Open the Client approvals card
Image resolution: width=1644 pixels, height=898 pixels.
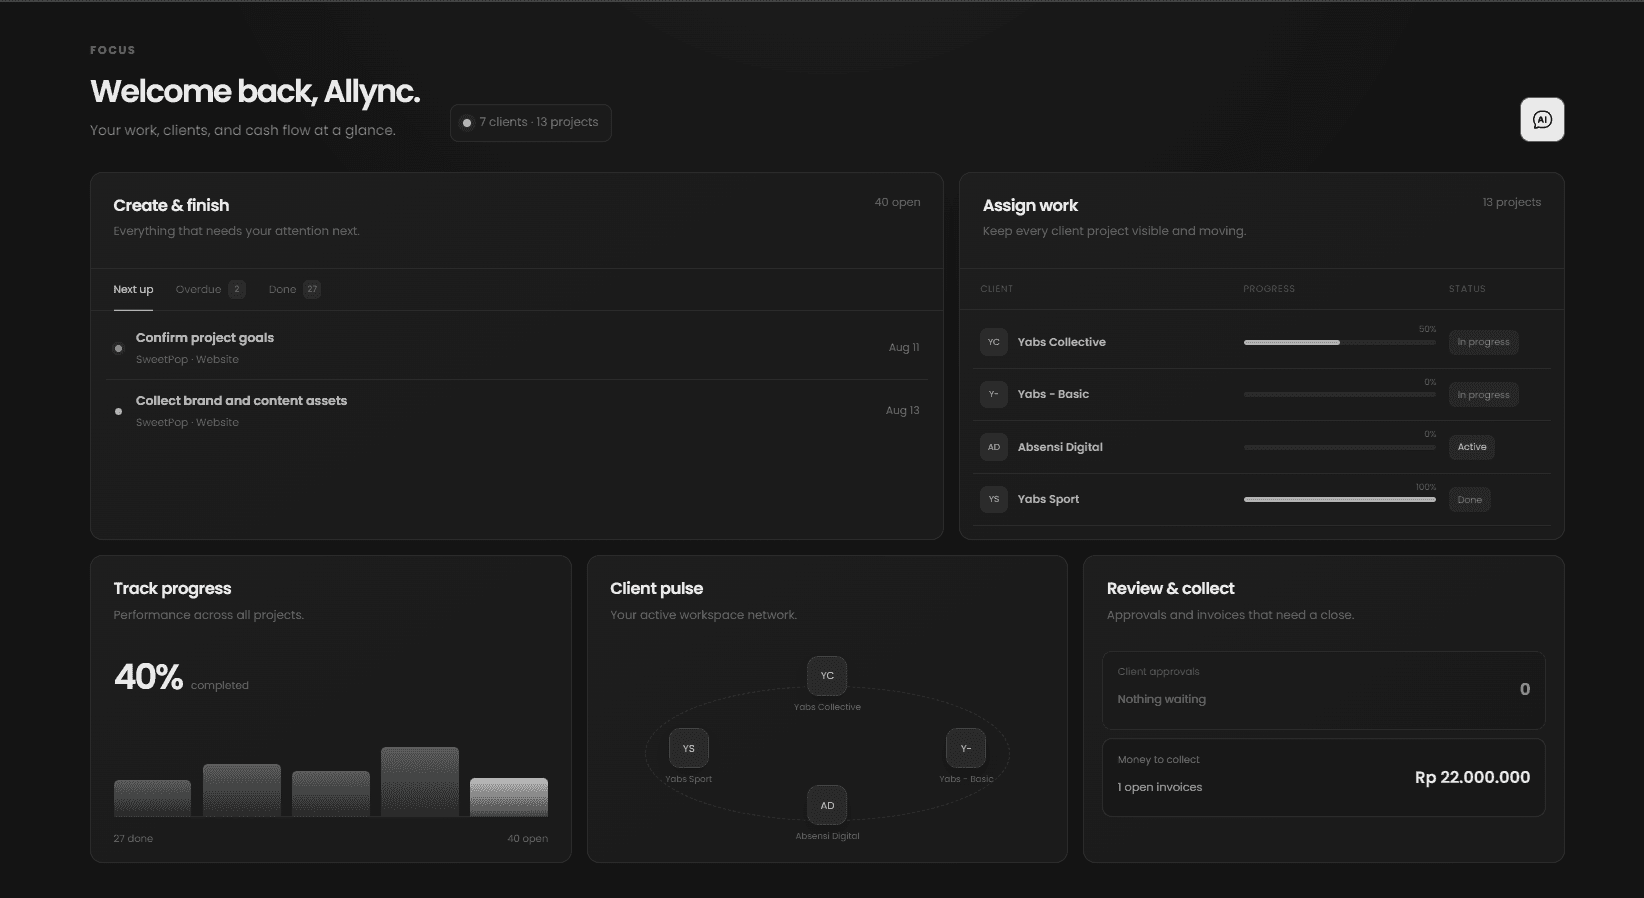1324,690
